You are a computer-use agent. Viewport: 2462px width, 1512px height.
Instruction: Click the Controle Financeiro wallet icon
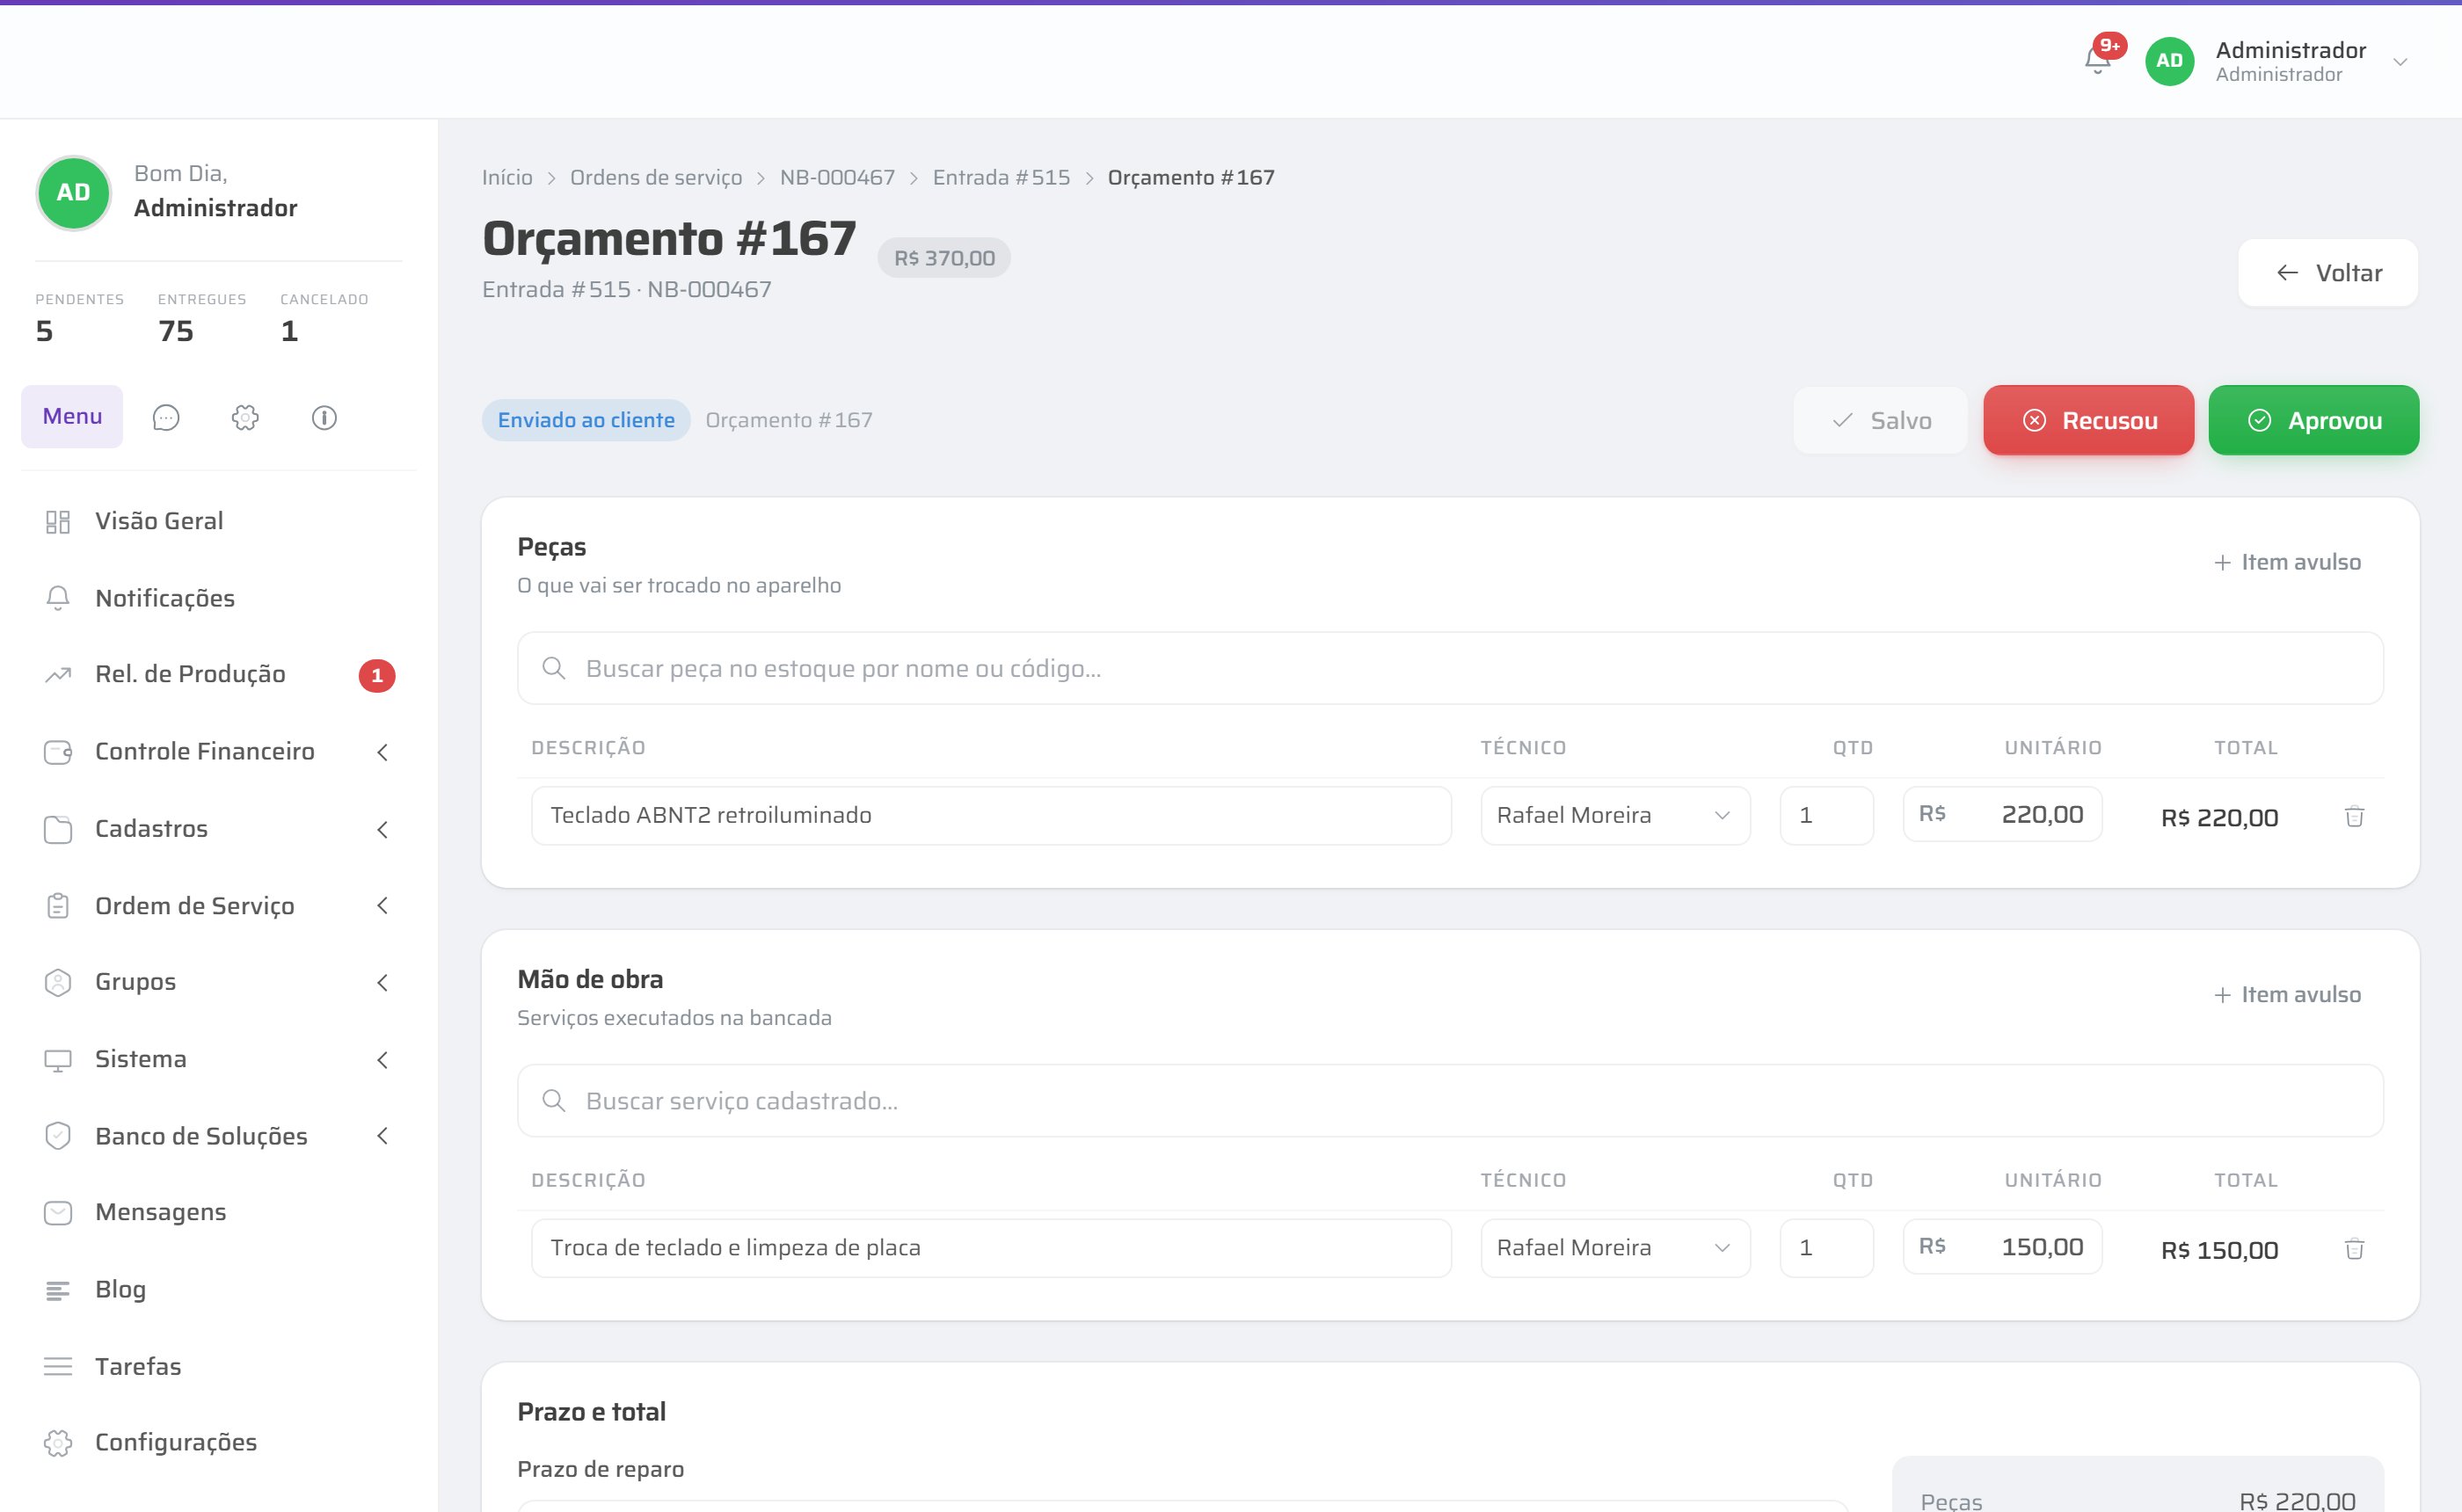point(58,752)
